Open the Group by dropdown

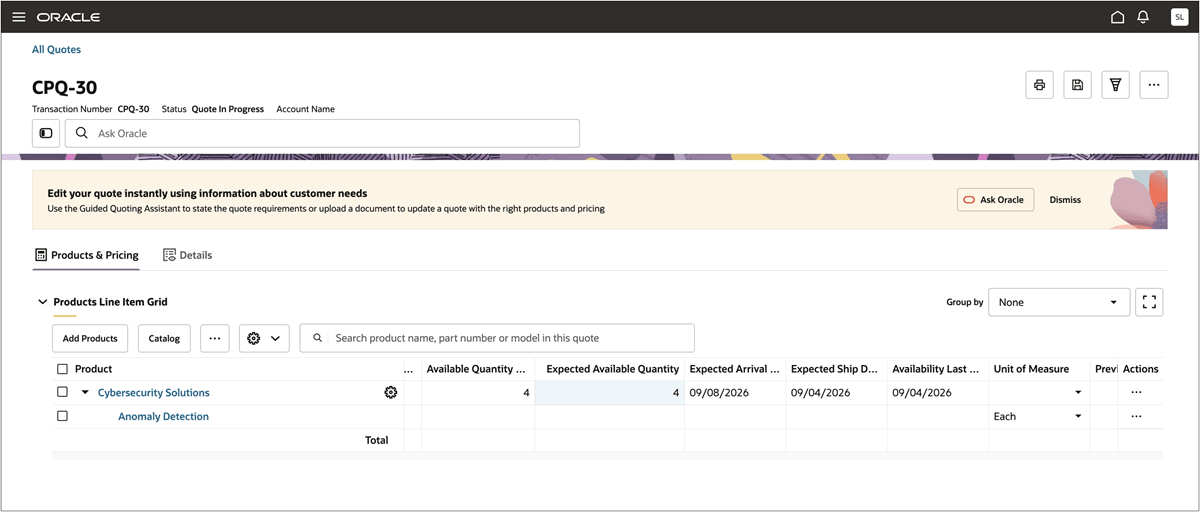(x=1059, y=302)
